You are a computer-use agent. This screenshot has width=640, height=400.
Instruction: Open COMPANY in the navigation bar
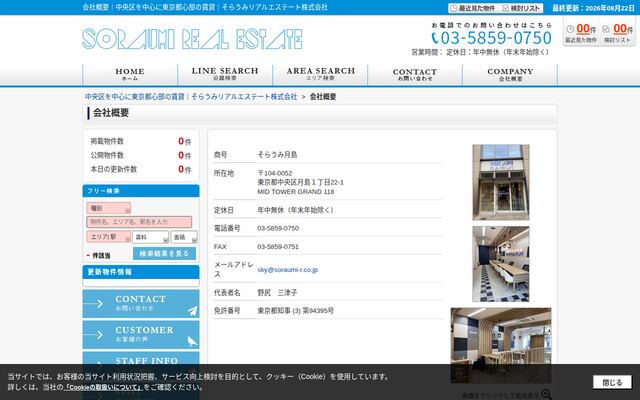[510, 74]
